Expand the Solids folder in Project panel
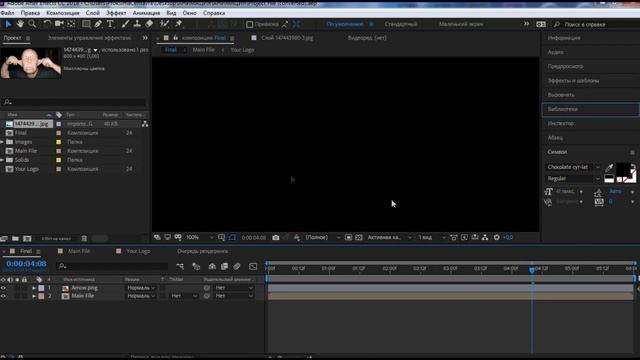The width and height of the screenshot is (640, 360). pos(2,160)
